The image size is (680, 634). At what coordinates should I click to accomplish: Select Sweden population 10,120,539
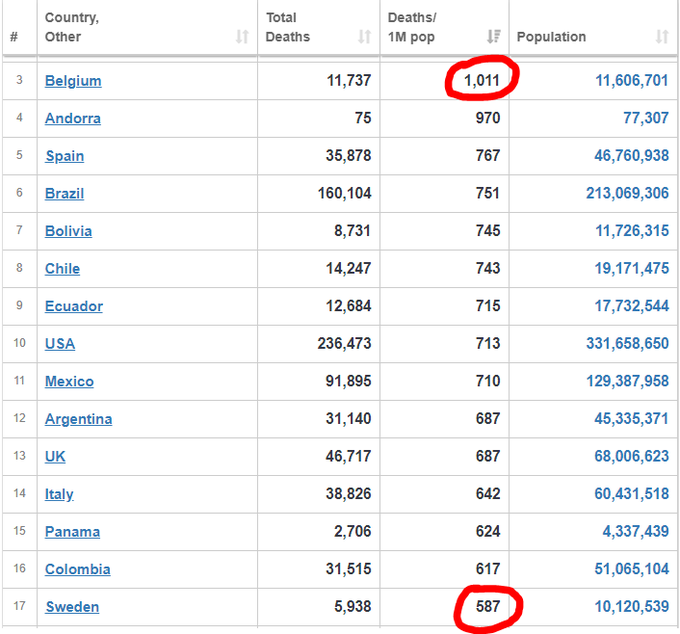[631, 607]
